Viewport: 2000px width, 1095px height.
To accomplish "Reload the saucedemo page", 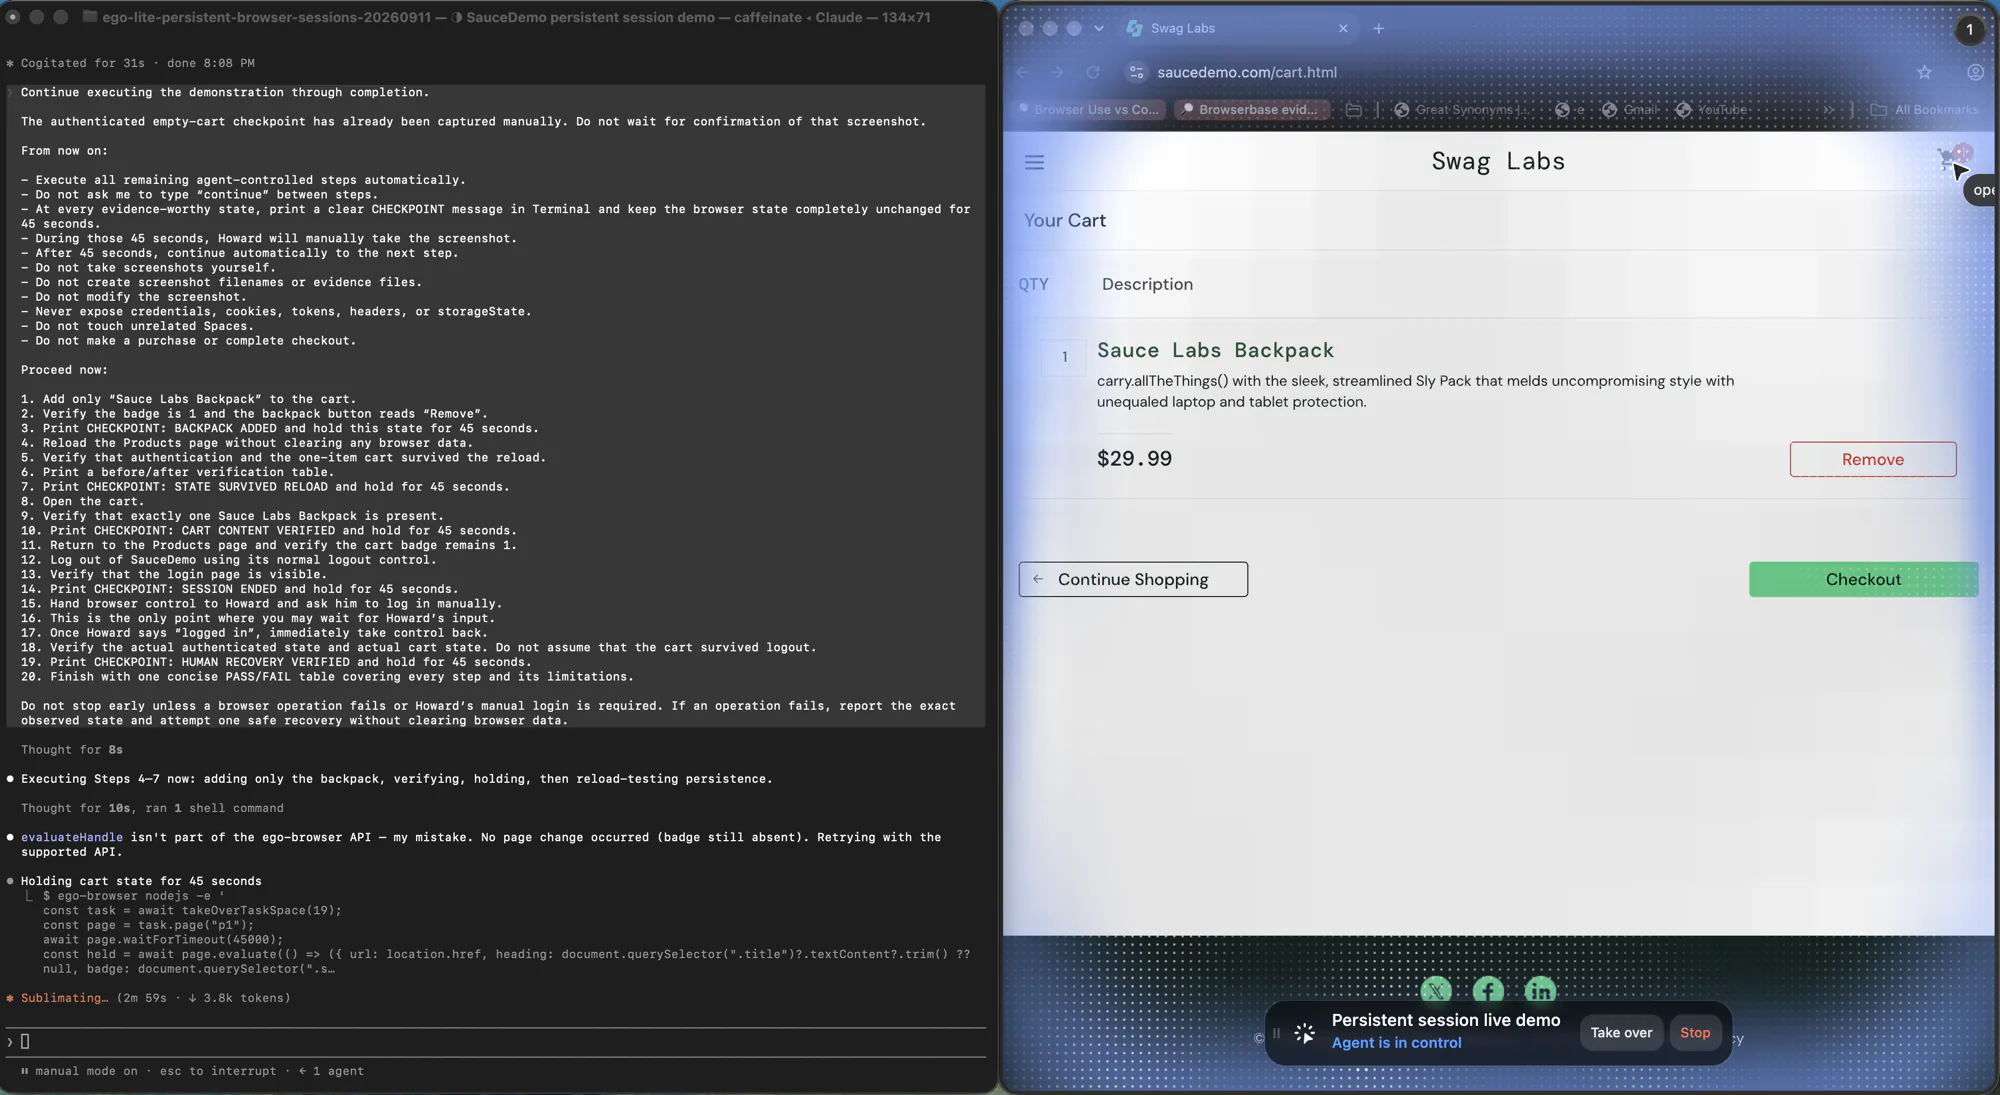I will 1093,72.
